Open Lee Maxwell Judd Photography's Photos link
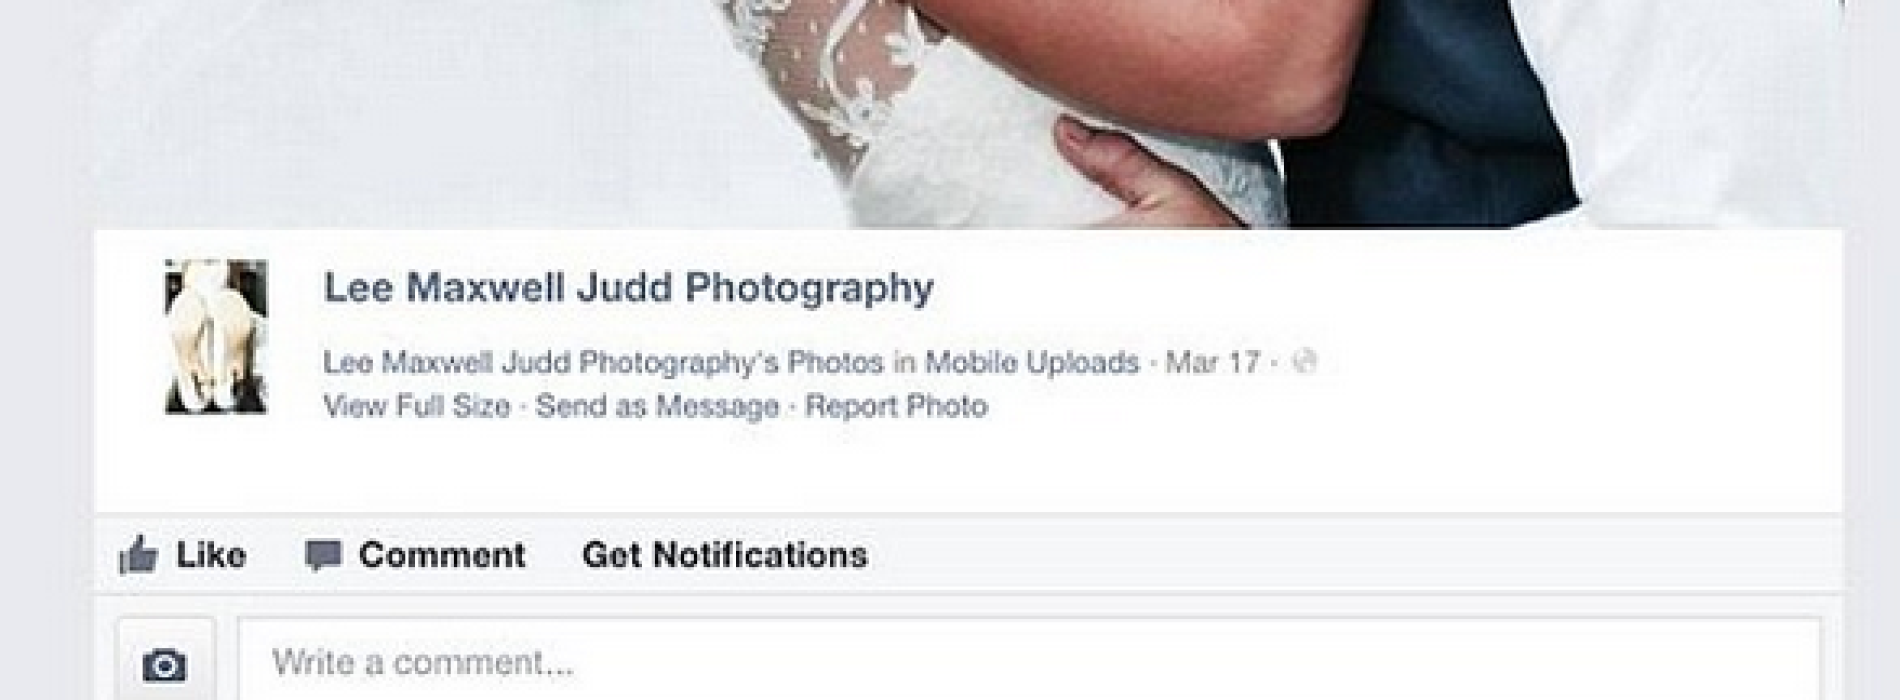 603,362
